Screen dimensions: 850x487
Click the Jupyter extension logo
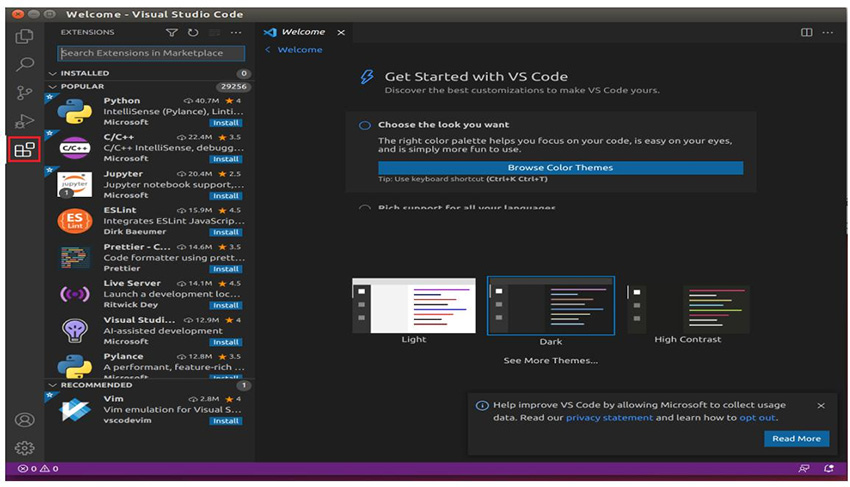(74, 184)
